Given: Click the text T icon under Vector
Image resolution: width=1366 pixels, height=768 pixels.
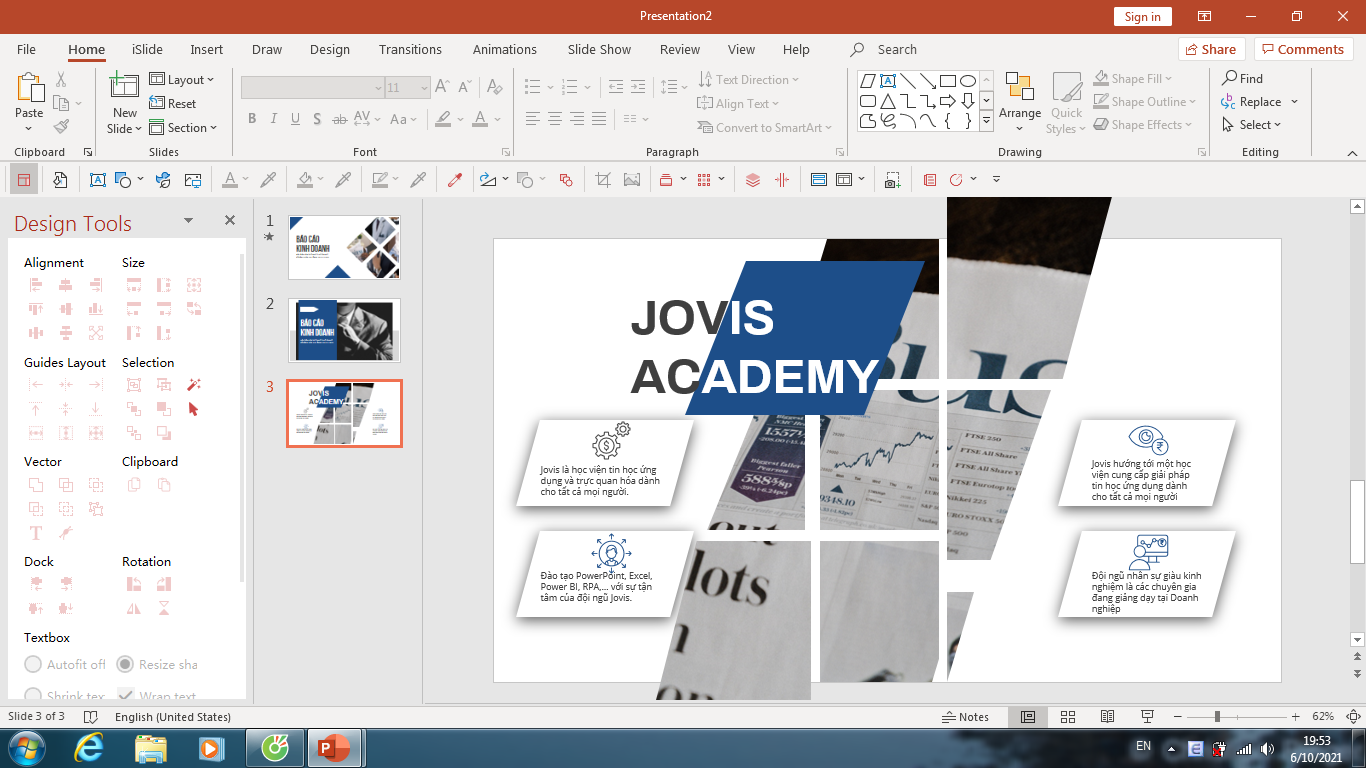Looking at the screenshot, I should pyautogui.click(x=36, y=533).
